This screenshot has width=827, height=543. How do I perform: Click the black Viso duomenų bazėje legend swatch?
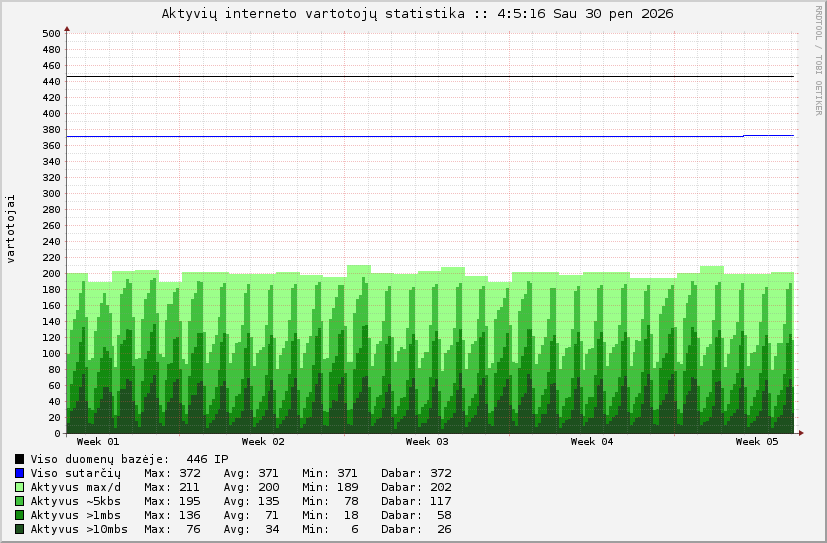click(19, 459)
